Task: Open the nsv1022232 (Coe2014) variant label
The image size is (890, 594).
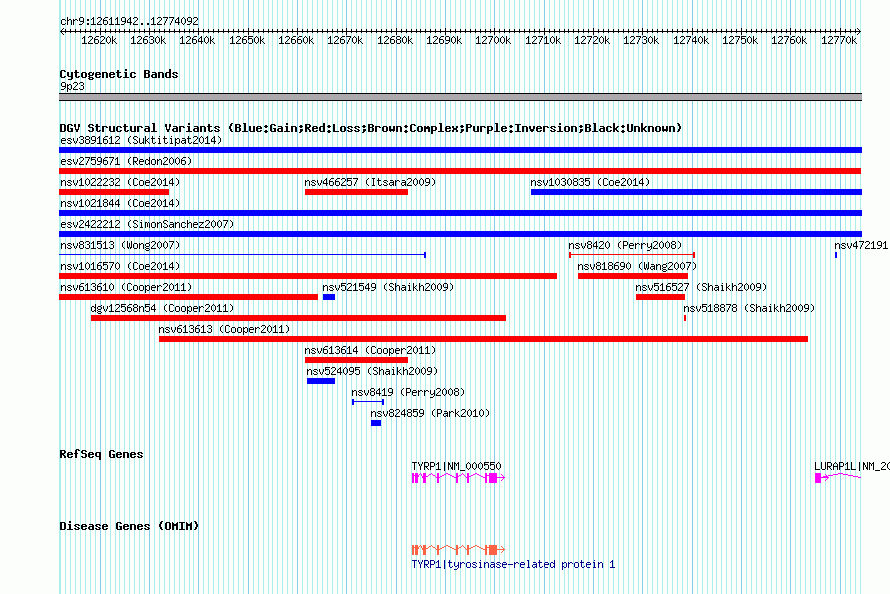Action: pyautogui.click(x=120, y=182)
